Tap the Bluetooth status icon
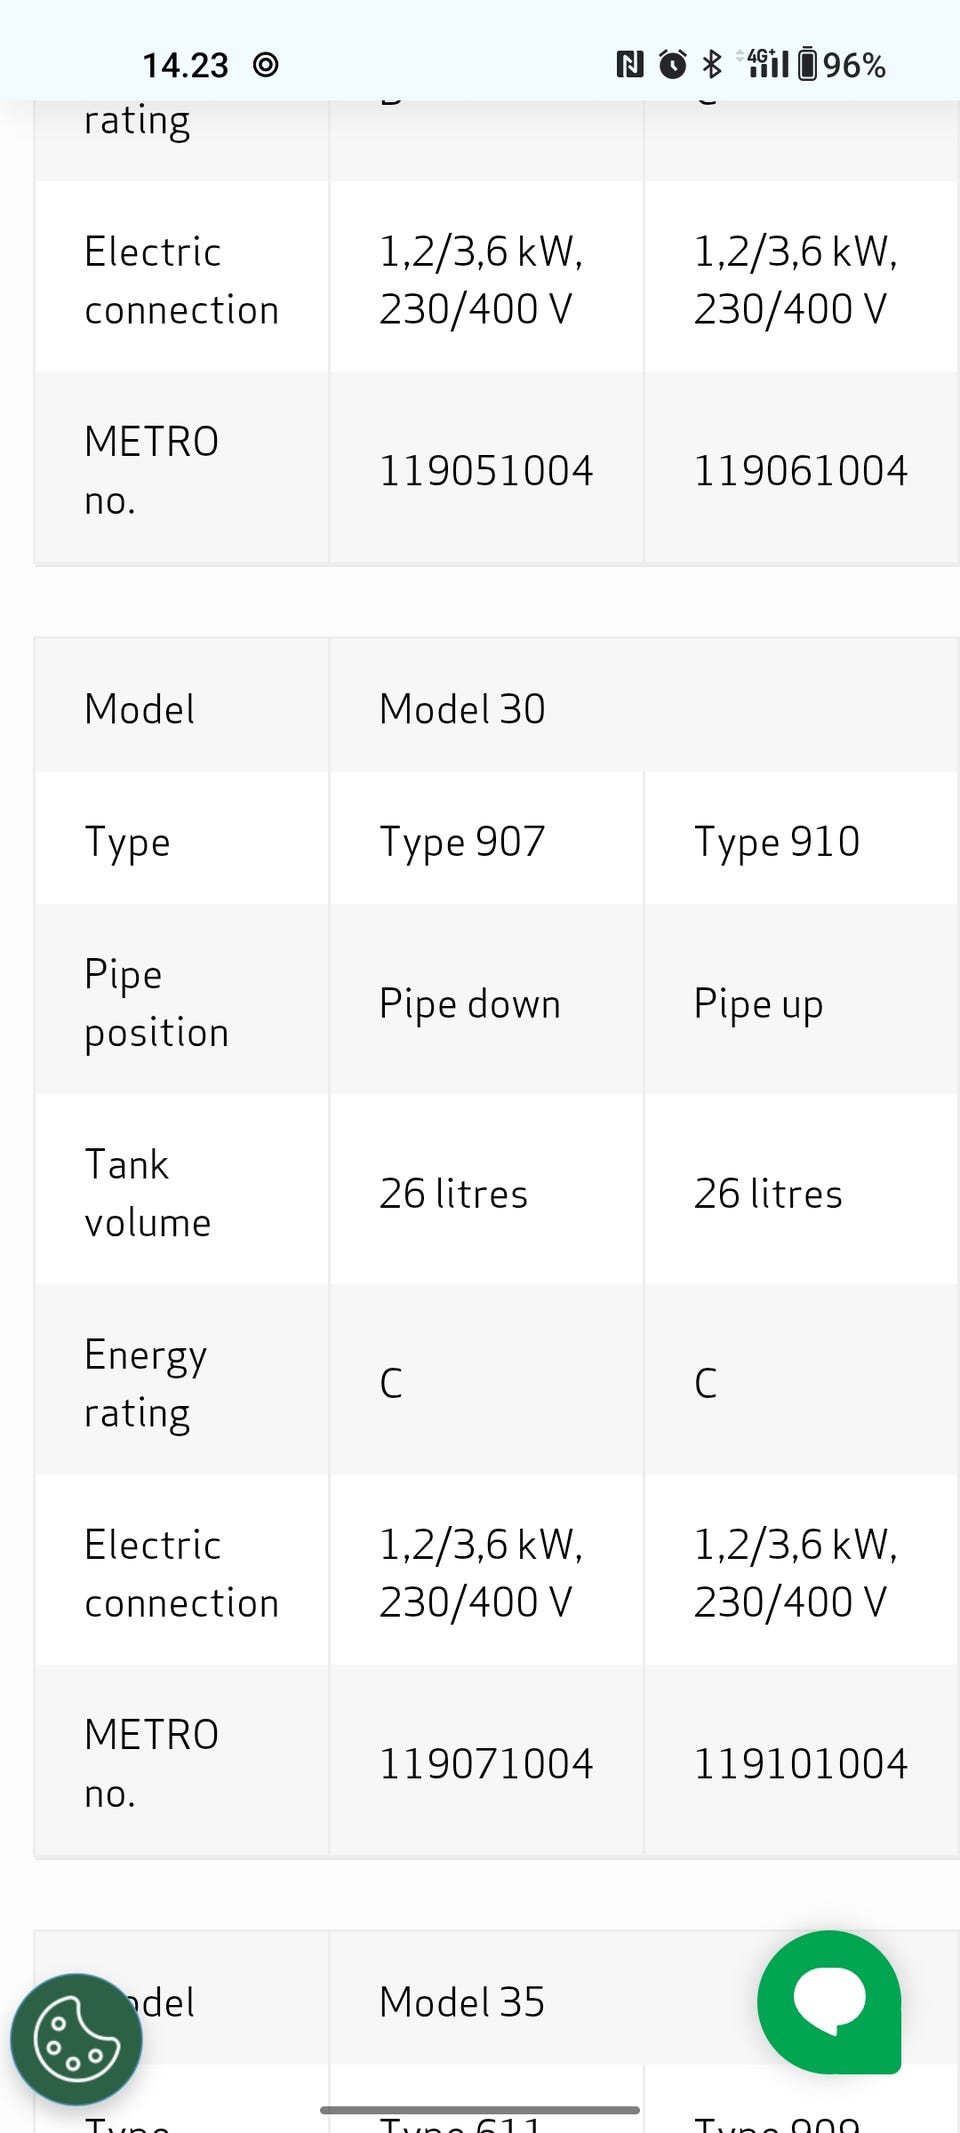Image resolution: width=960 pixels, height=2133 pixels. click(712, 66)
